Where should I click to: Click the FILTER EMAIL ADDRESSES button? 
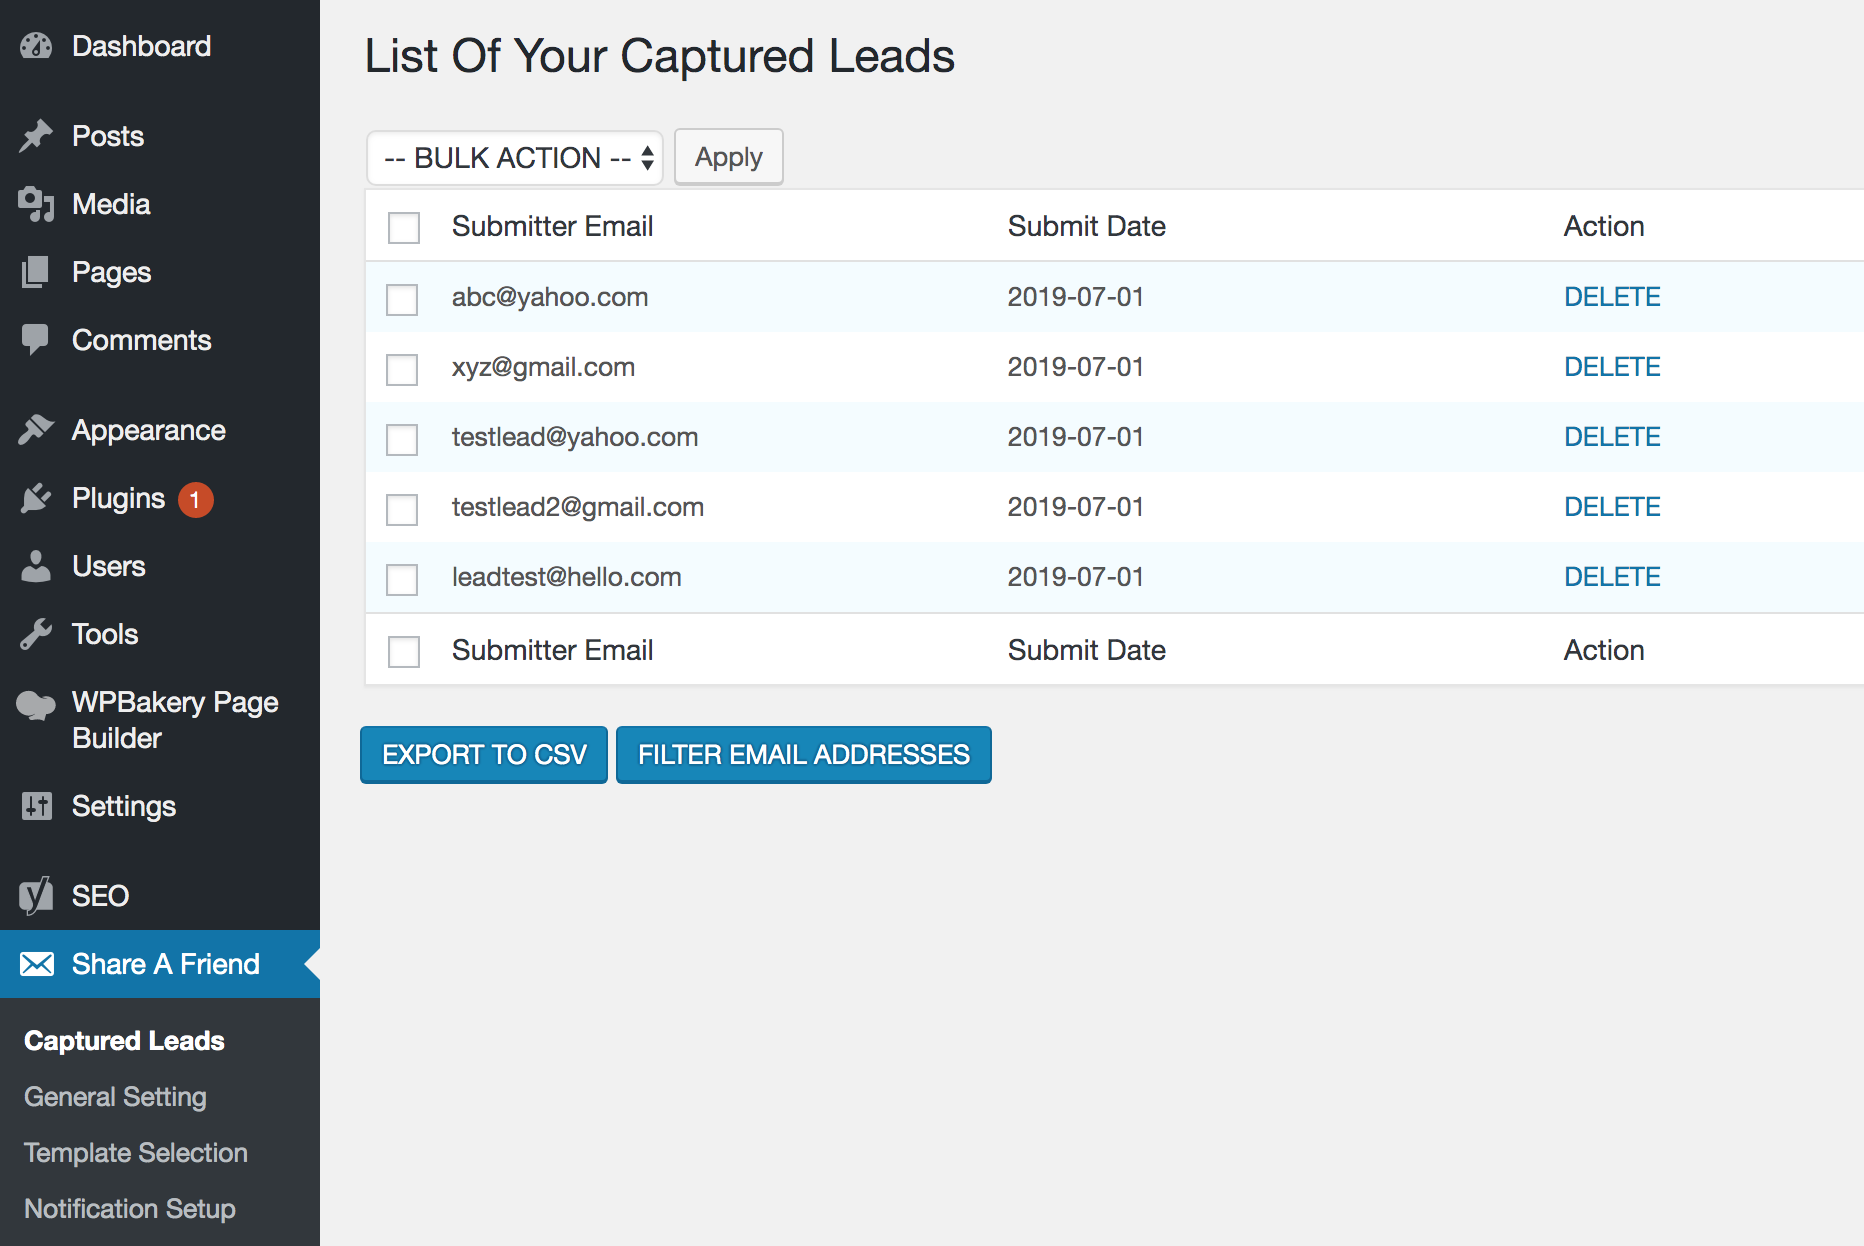pyautogui.click(x=803, y=755)
